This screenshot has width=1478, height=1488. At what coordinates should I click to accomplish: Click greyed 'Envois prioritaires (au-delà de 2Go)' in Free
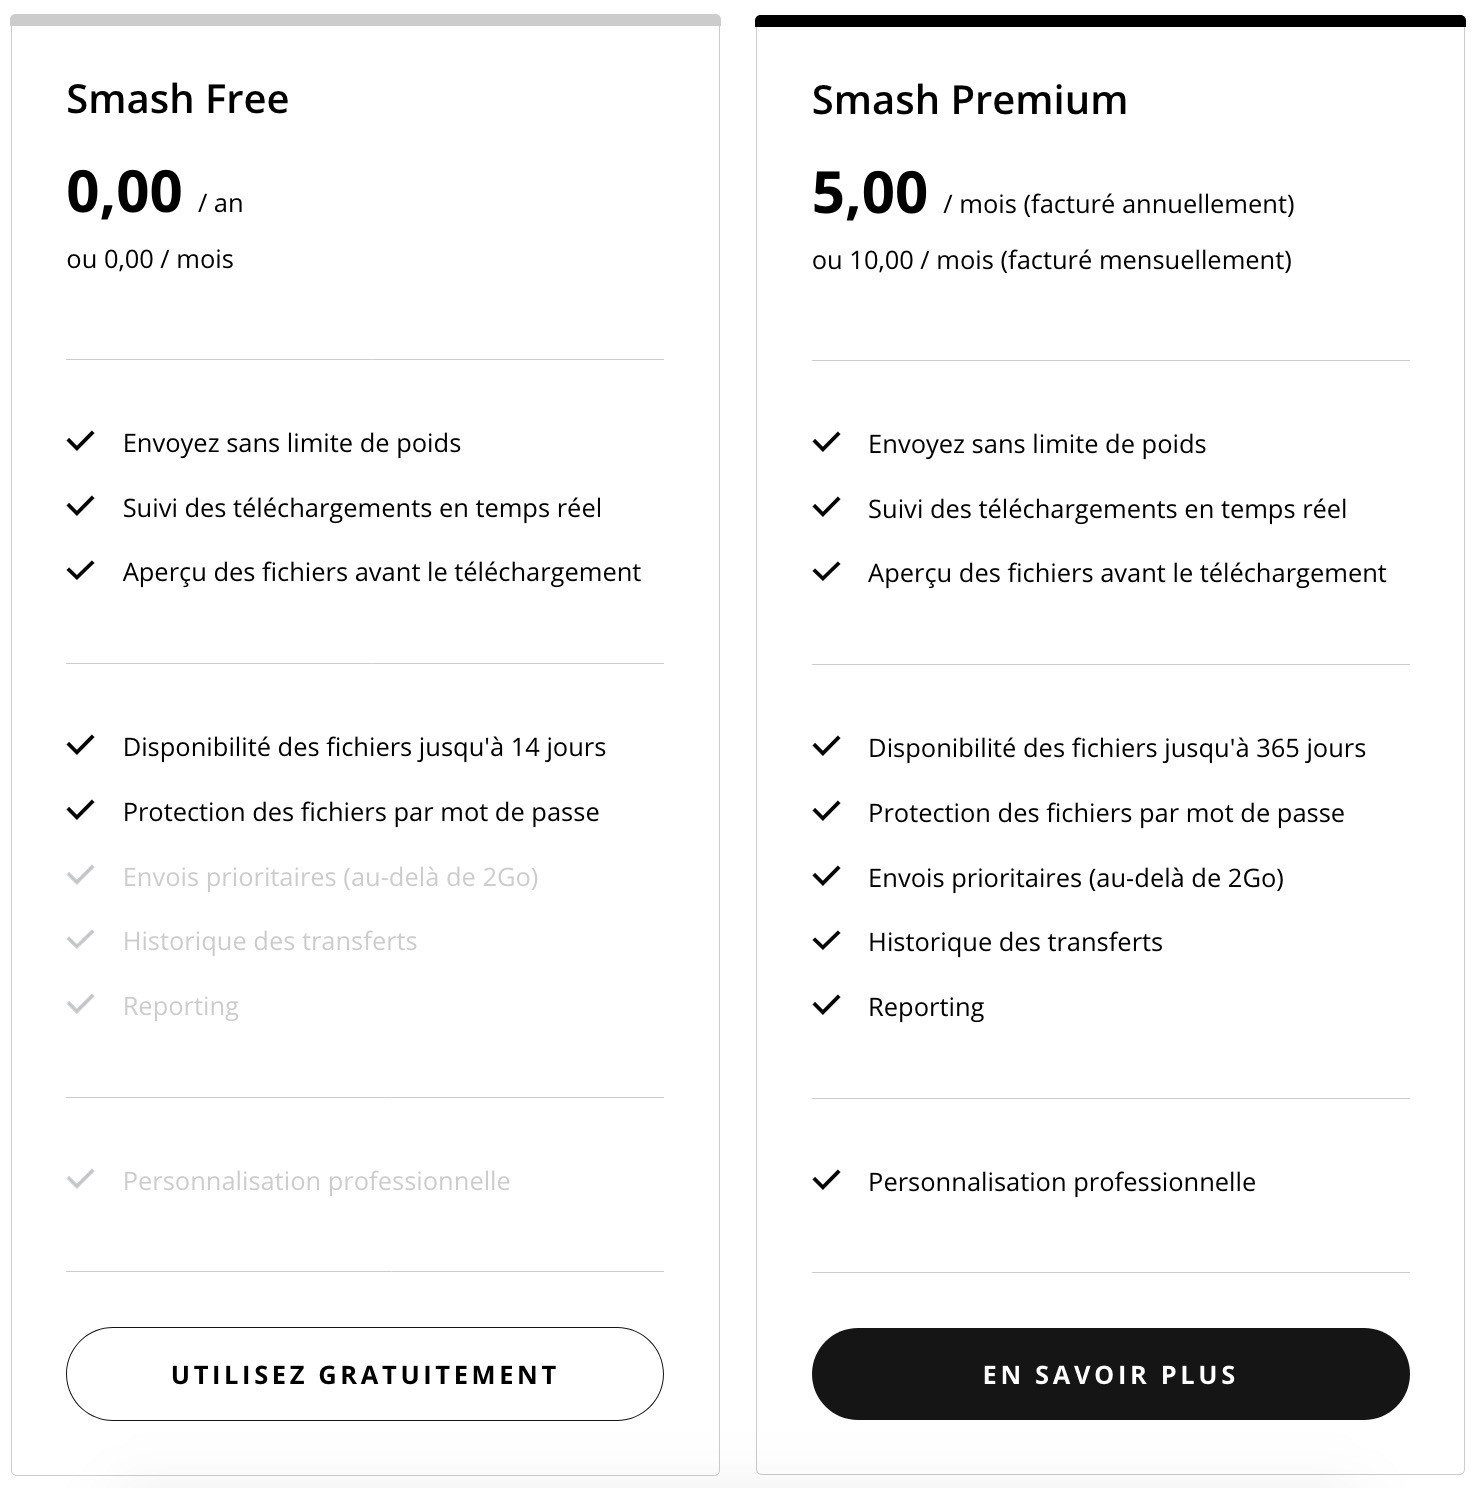point(330,877)
